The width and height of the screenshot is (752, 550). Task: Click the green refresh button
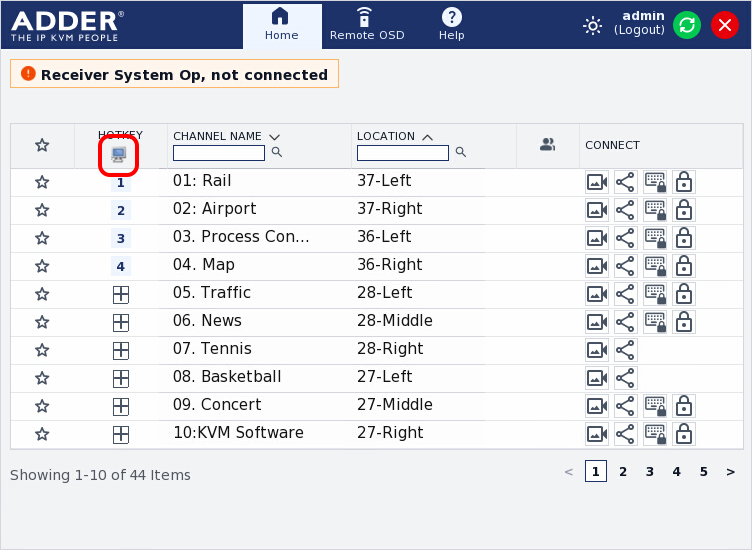click(x=687, y=25)
